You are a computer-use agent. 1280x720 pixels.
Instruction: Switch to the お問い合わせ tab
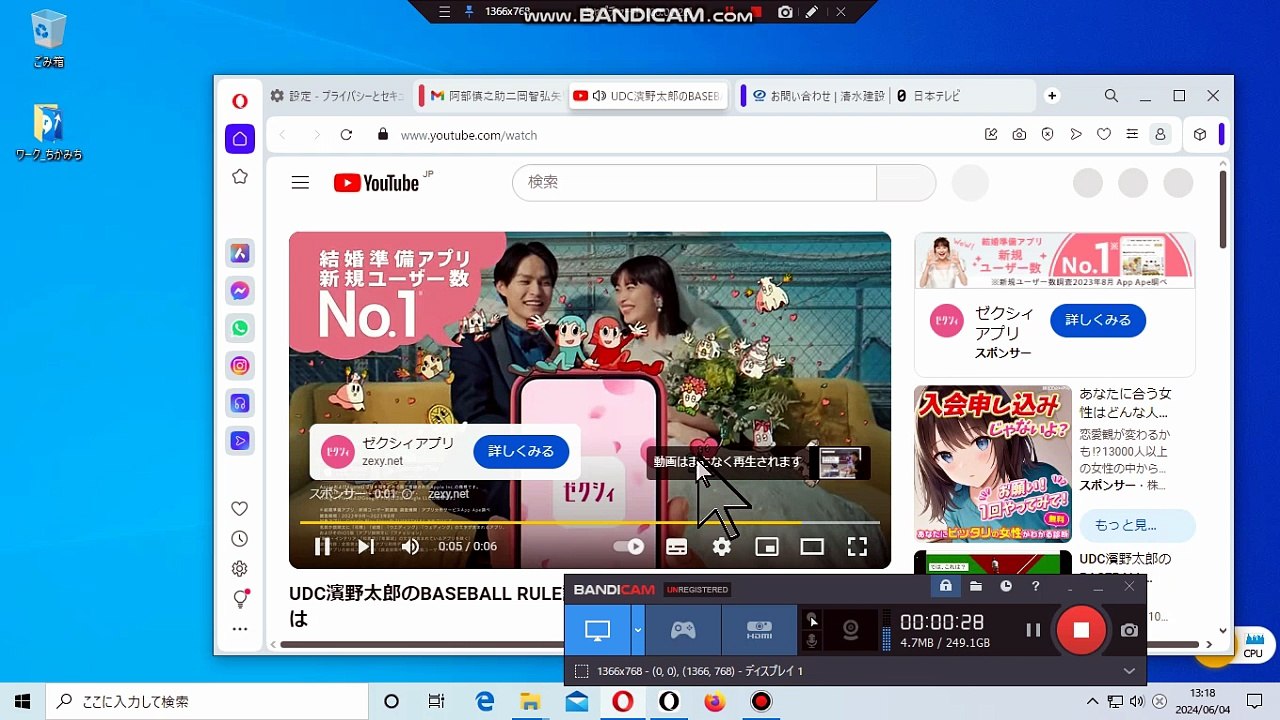[818, 96]
